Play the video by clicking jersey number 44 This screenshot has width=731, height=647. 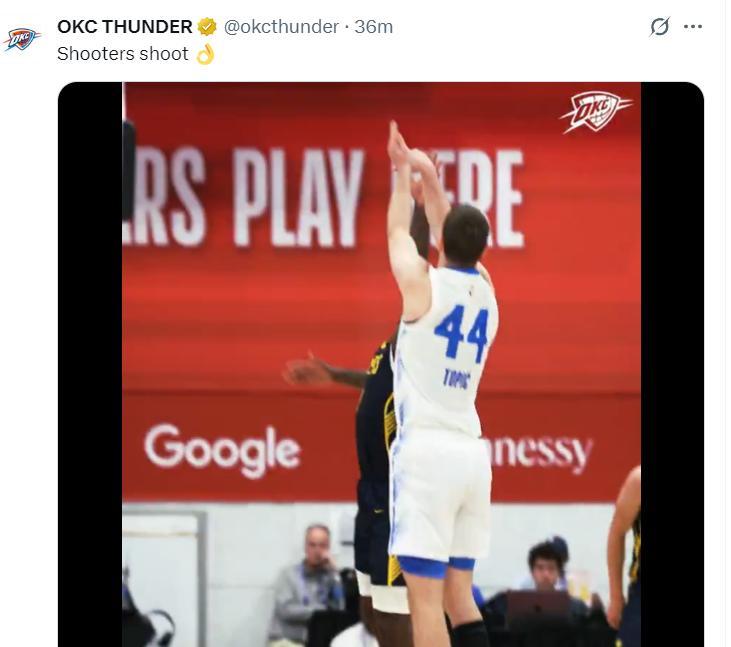tap(462, 332)
